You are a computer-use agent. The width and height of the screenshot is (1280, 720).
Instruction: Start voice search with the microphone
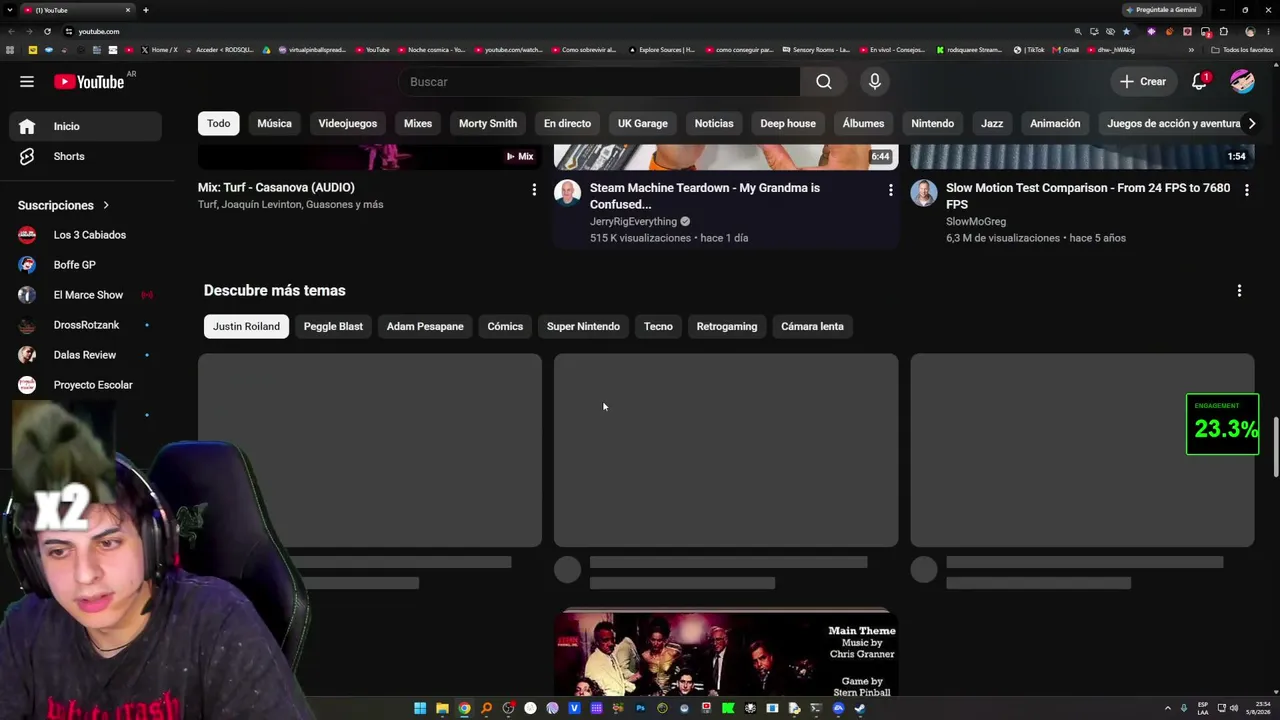click(x=875, y=82)
